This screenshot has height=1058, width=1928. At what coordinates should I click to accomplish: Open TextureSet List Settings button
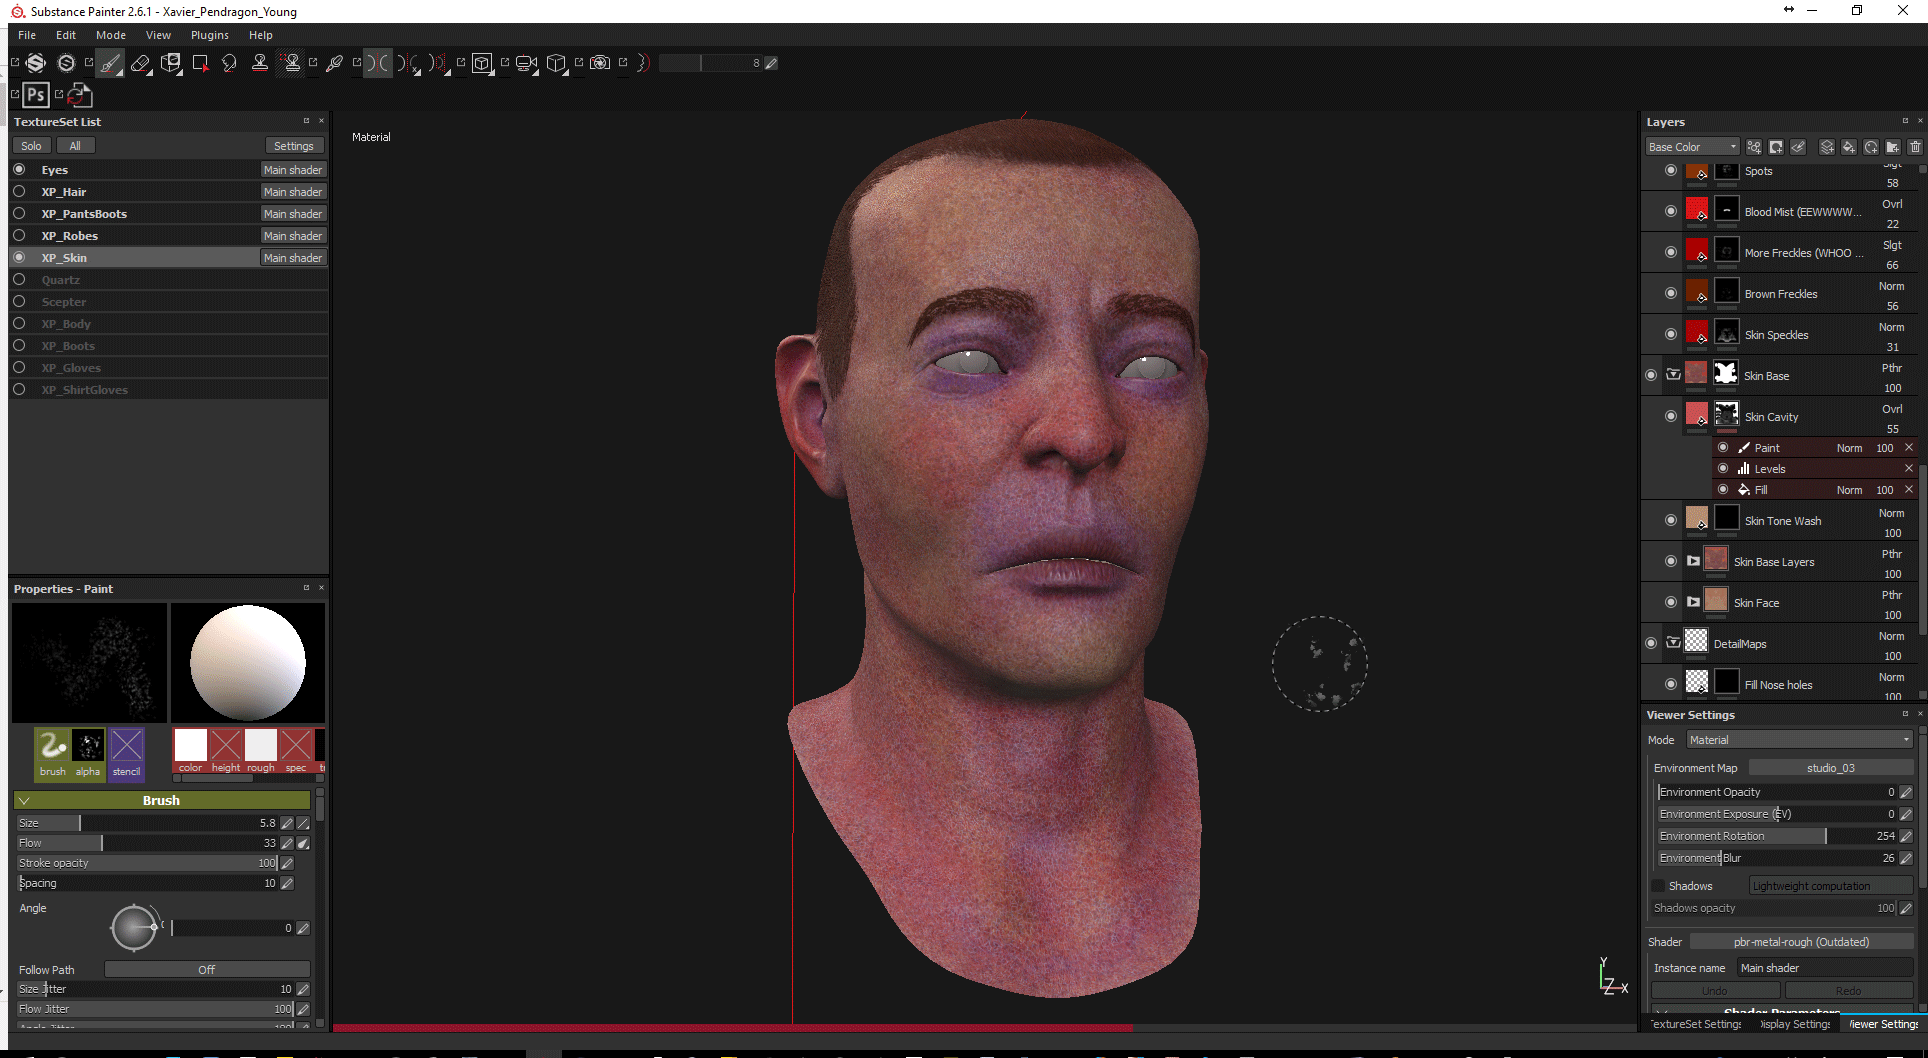[x=294, y=146]
